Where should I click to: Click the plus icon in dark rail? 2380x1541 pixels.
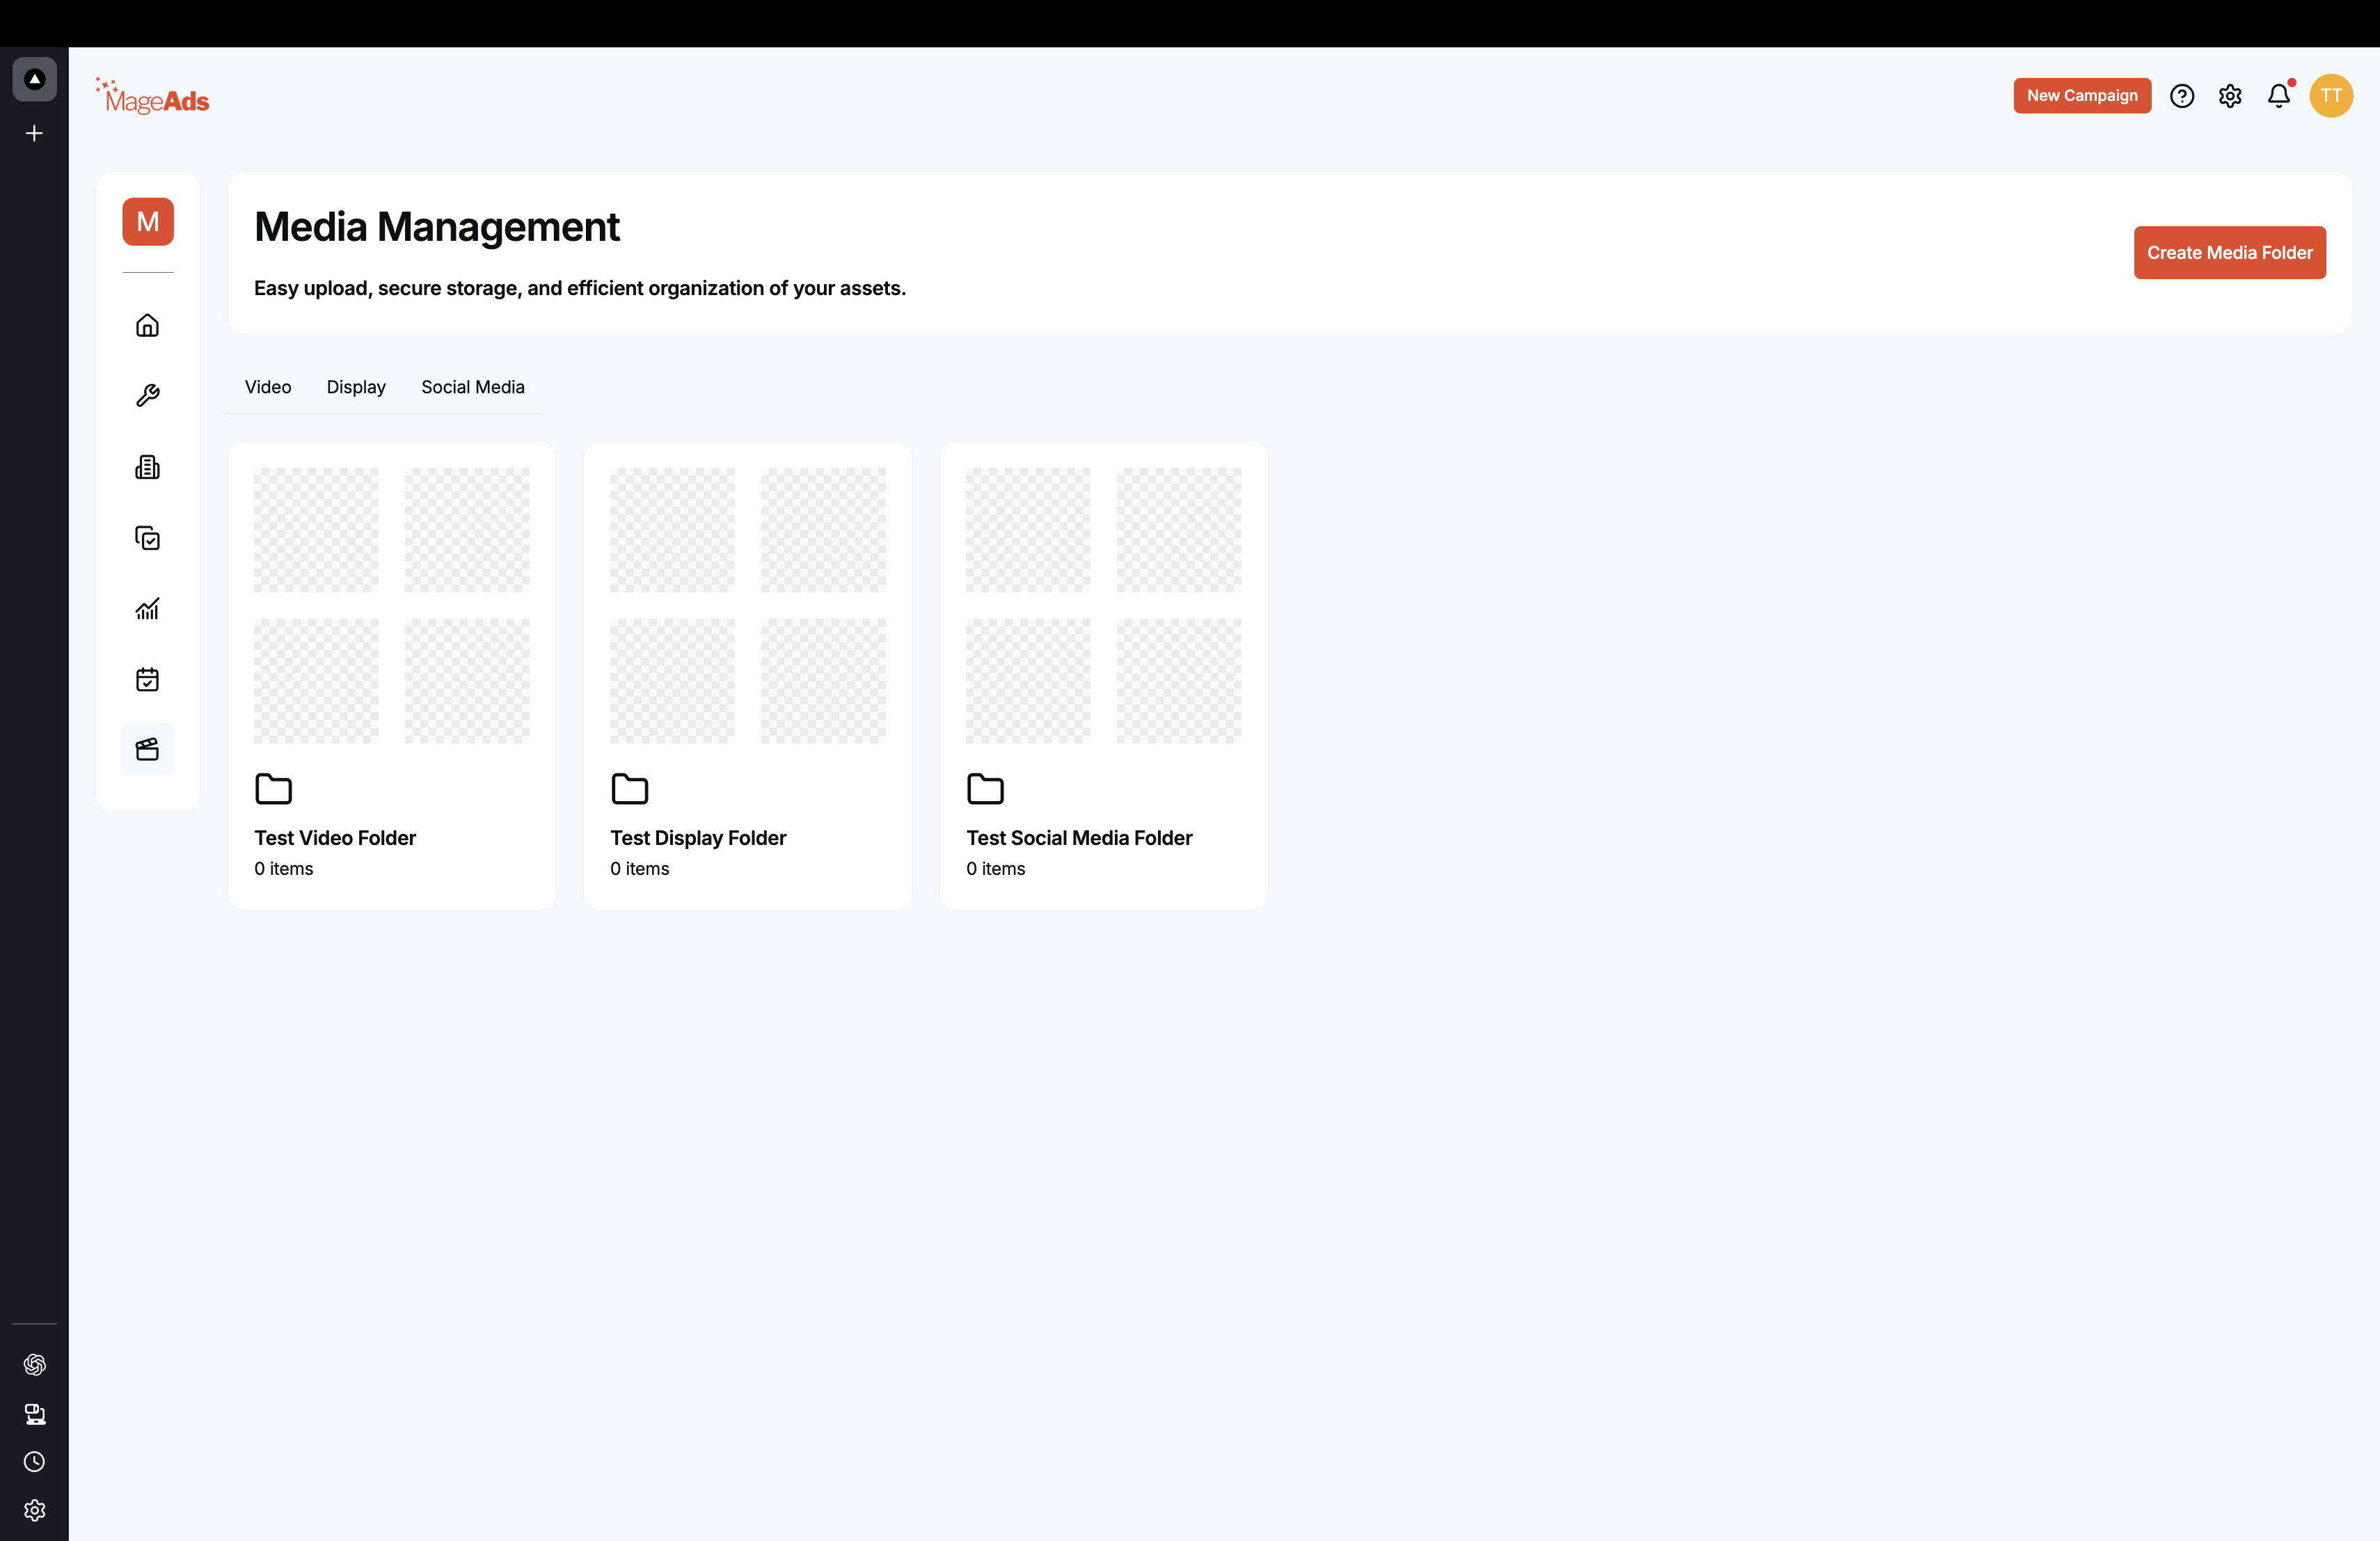34,133
